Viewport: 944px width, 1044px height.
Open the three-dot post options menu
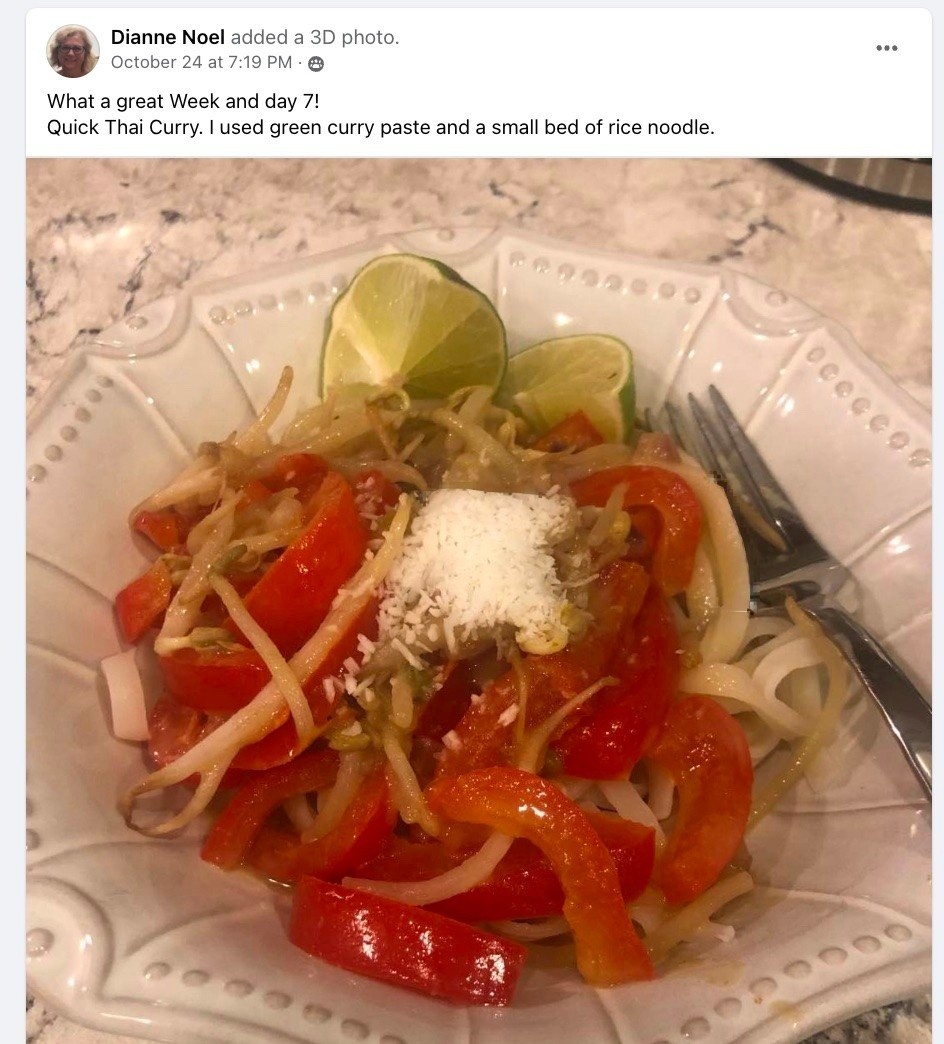click(886, 48)
